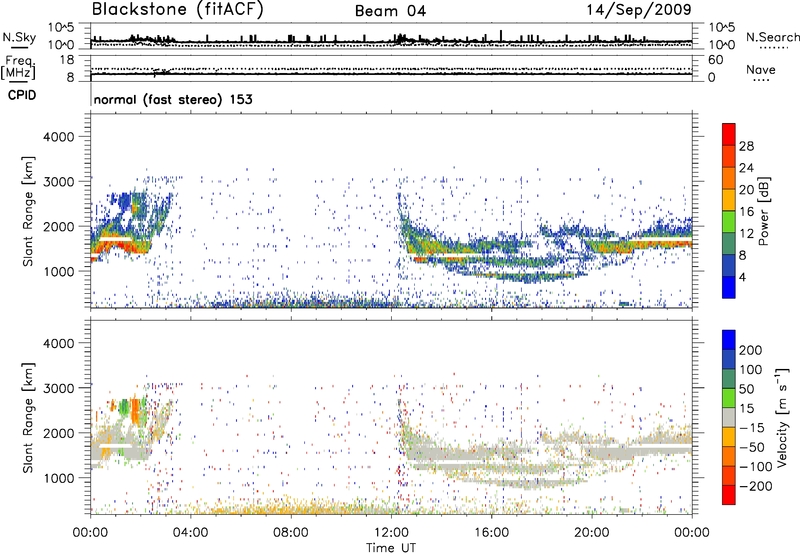Select the text "normal (fast stereo) 153"
Screen dimensions: 800x554
point(173,100)
